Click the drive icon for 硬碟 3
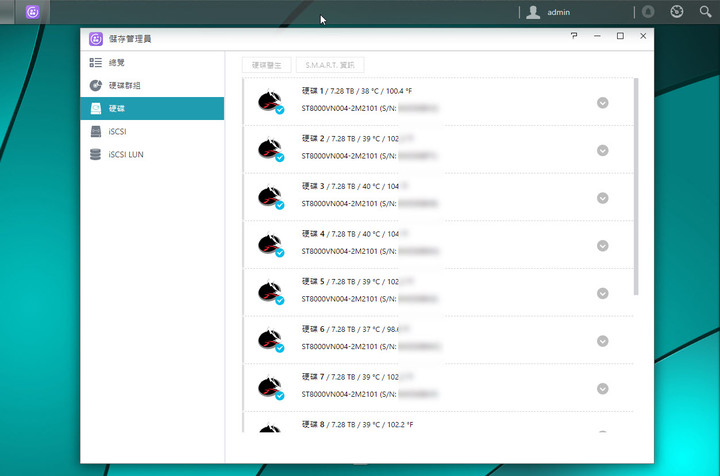 click(270, 197)
